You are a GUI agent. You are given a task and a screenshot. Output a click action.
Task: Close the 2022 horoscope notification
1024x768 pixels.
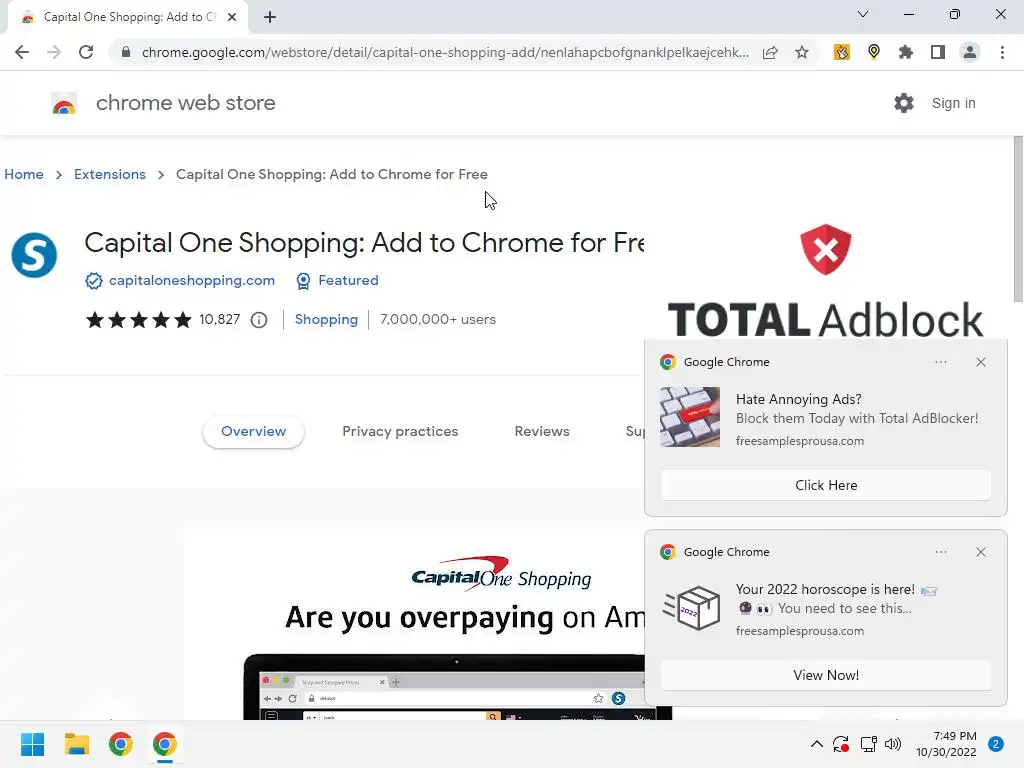981,552
